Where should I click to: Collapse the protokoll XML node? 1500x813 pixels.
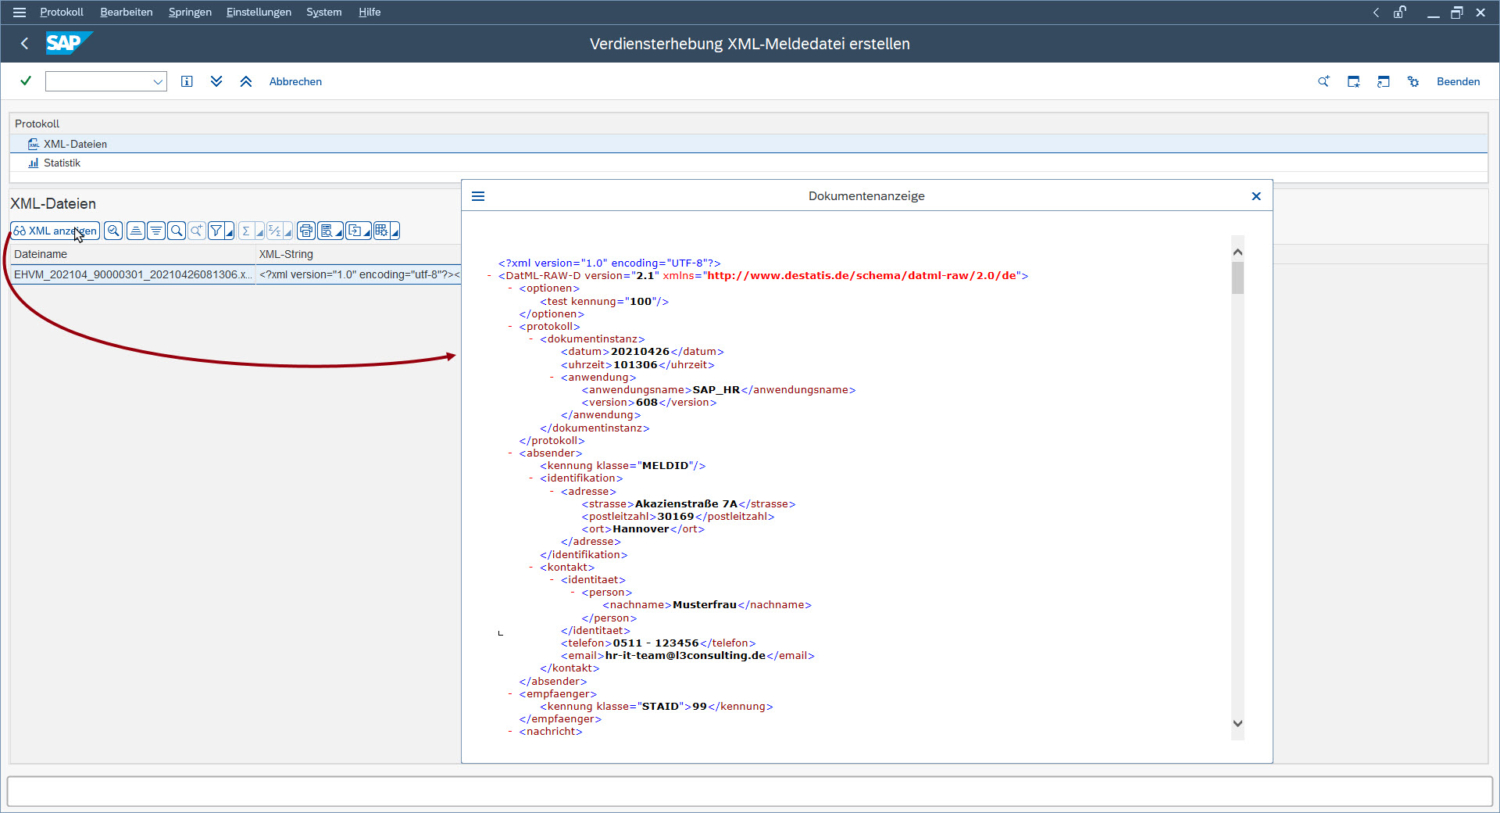tap(510, 327)
